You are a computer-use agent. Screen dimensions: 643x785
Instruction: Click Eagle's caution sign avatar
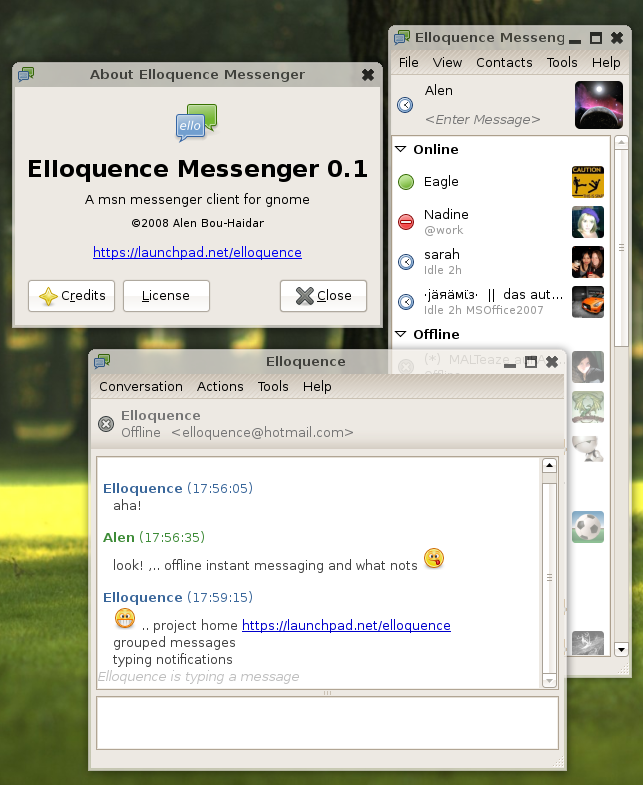[588, 182]
